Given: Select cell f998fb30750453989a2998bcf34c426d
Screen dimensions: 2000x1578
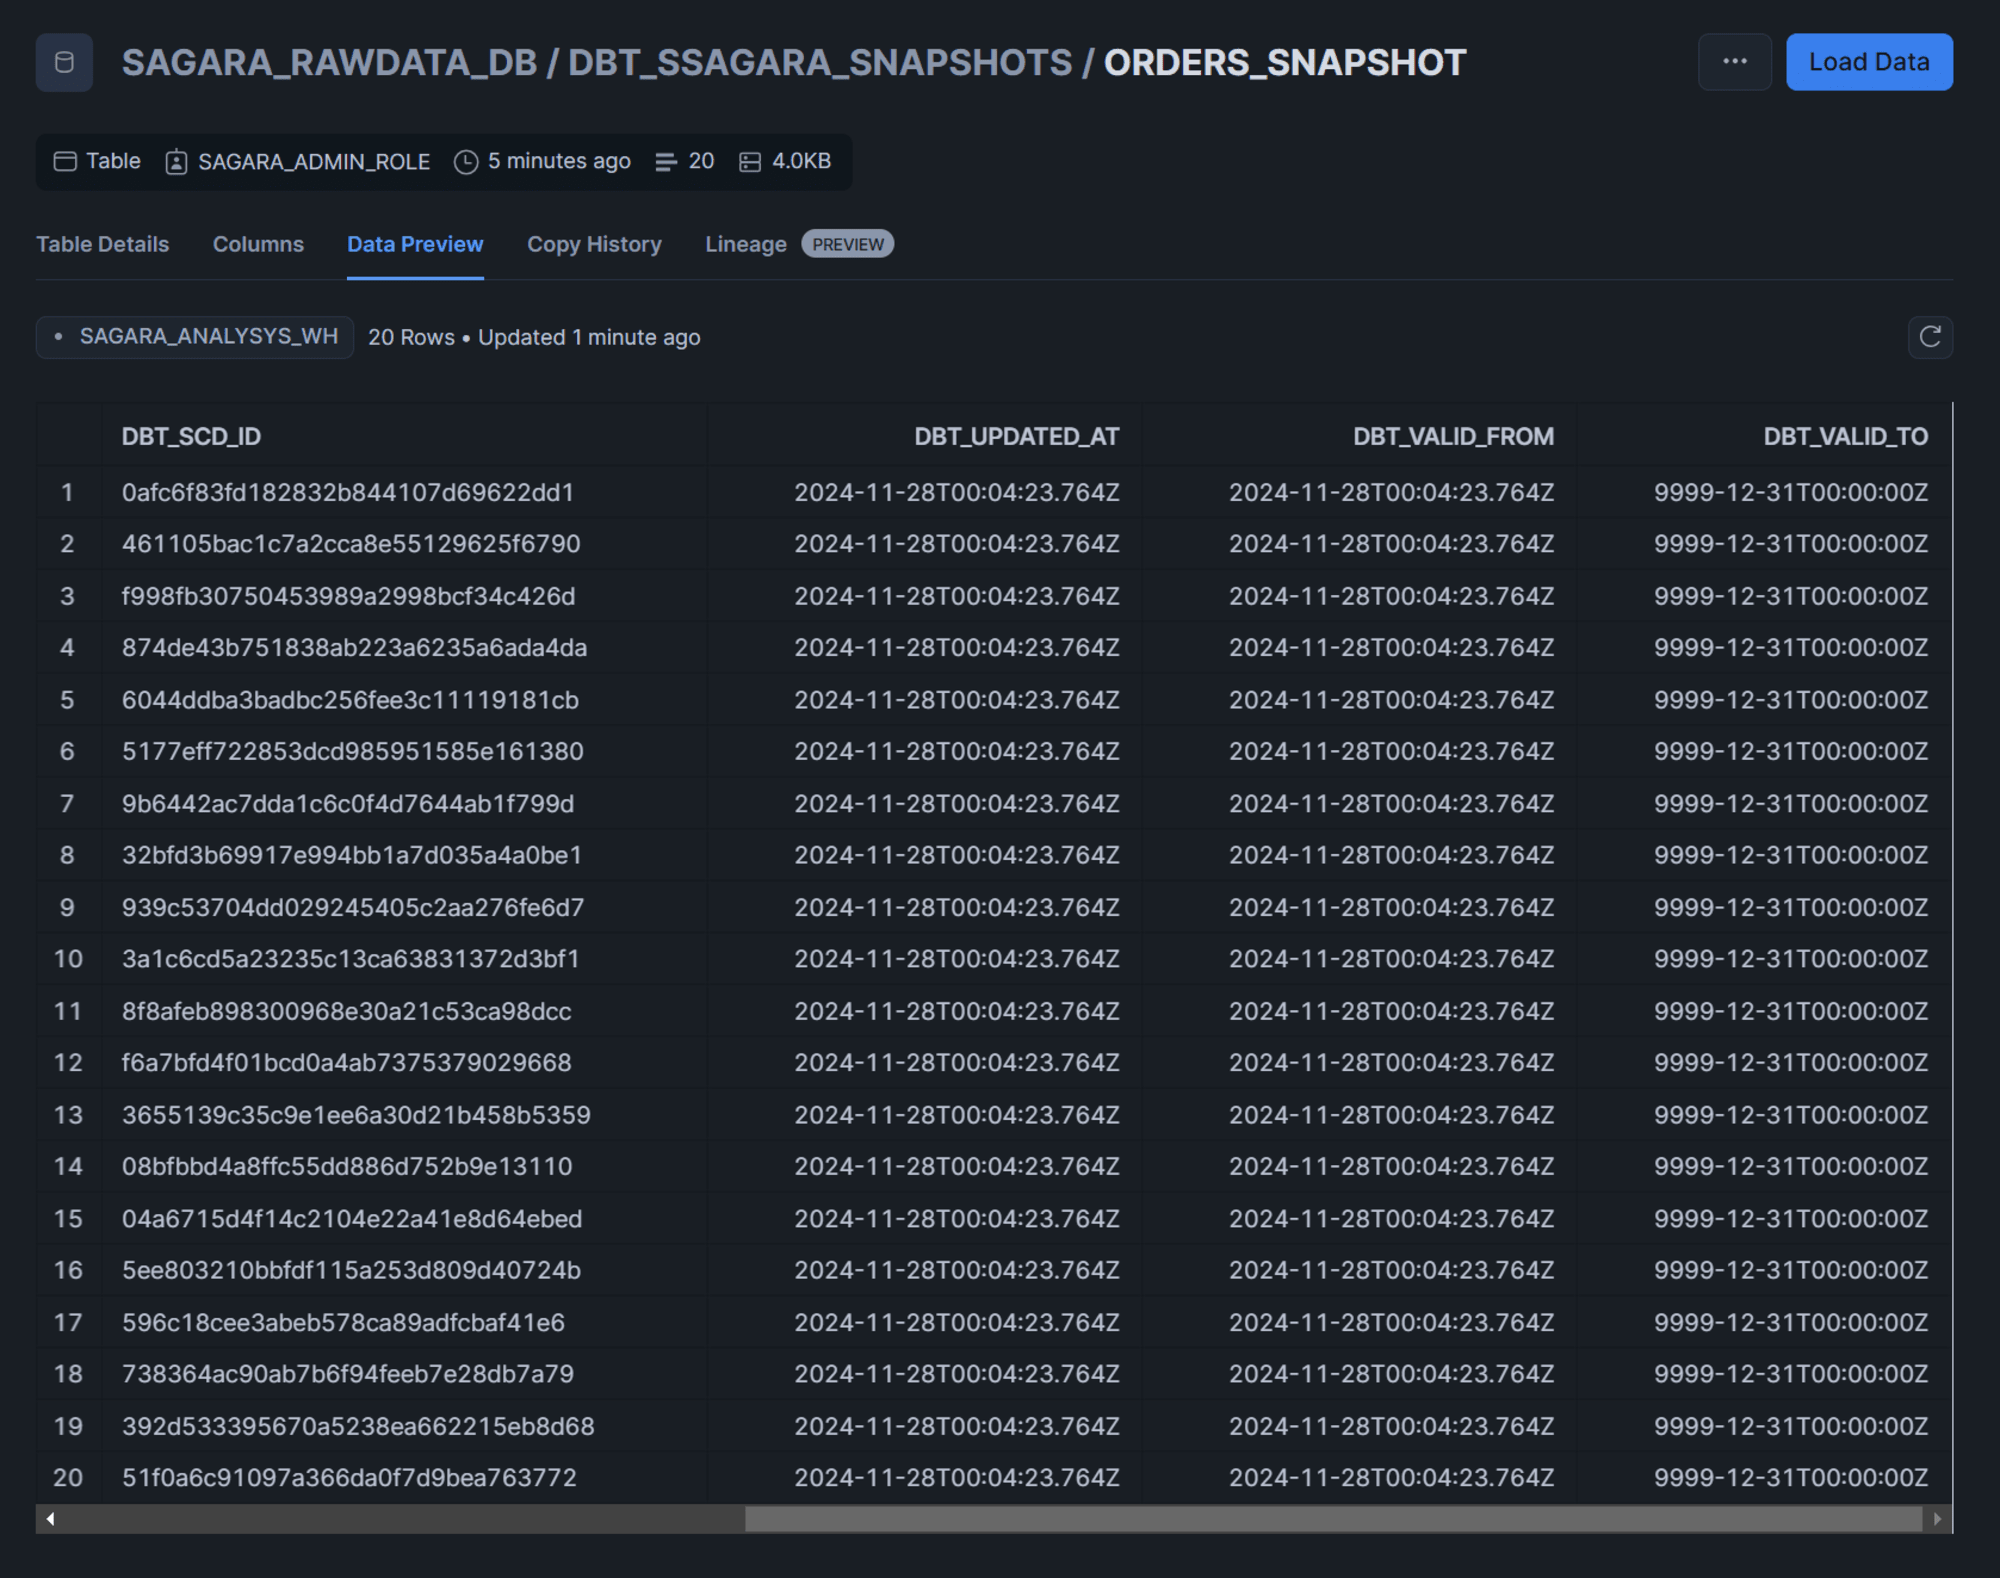Looking at the screenshot, I should pyautogui.click(x=404, y=596).
